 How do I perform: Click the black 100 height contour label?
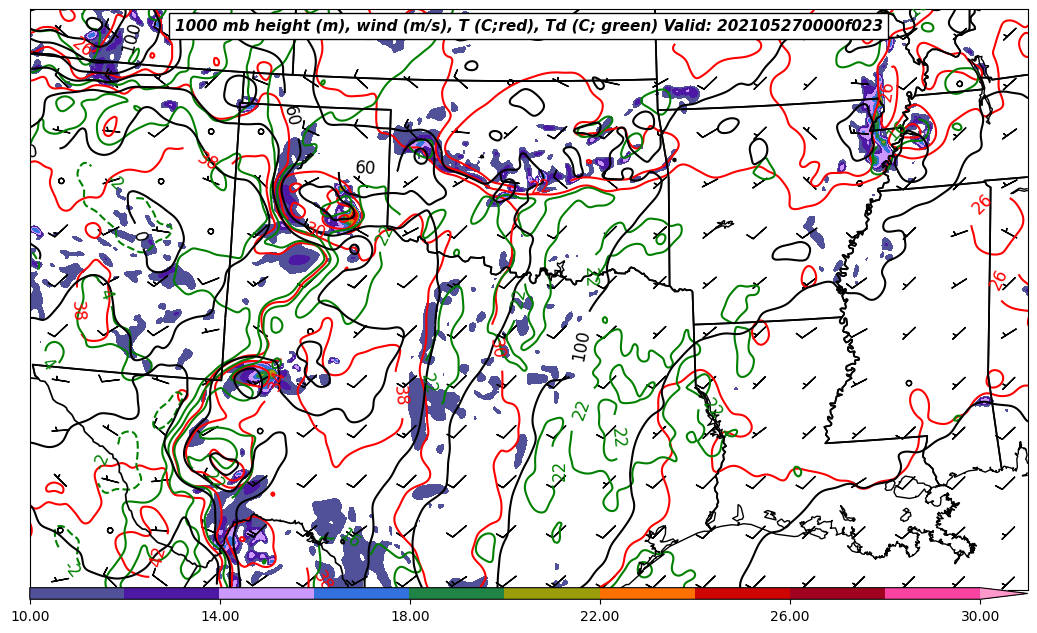coord(581,347)
